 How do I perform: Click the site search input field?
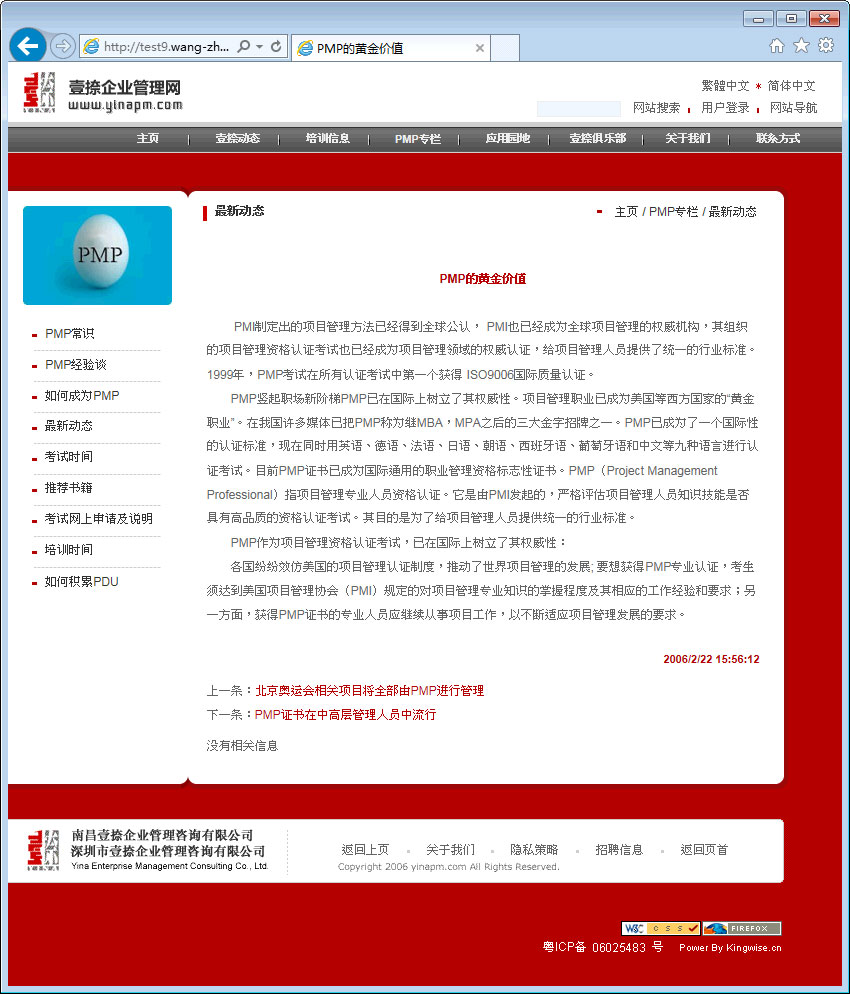pos(578,109)
